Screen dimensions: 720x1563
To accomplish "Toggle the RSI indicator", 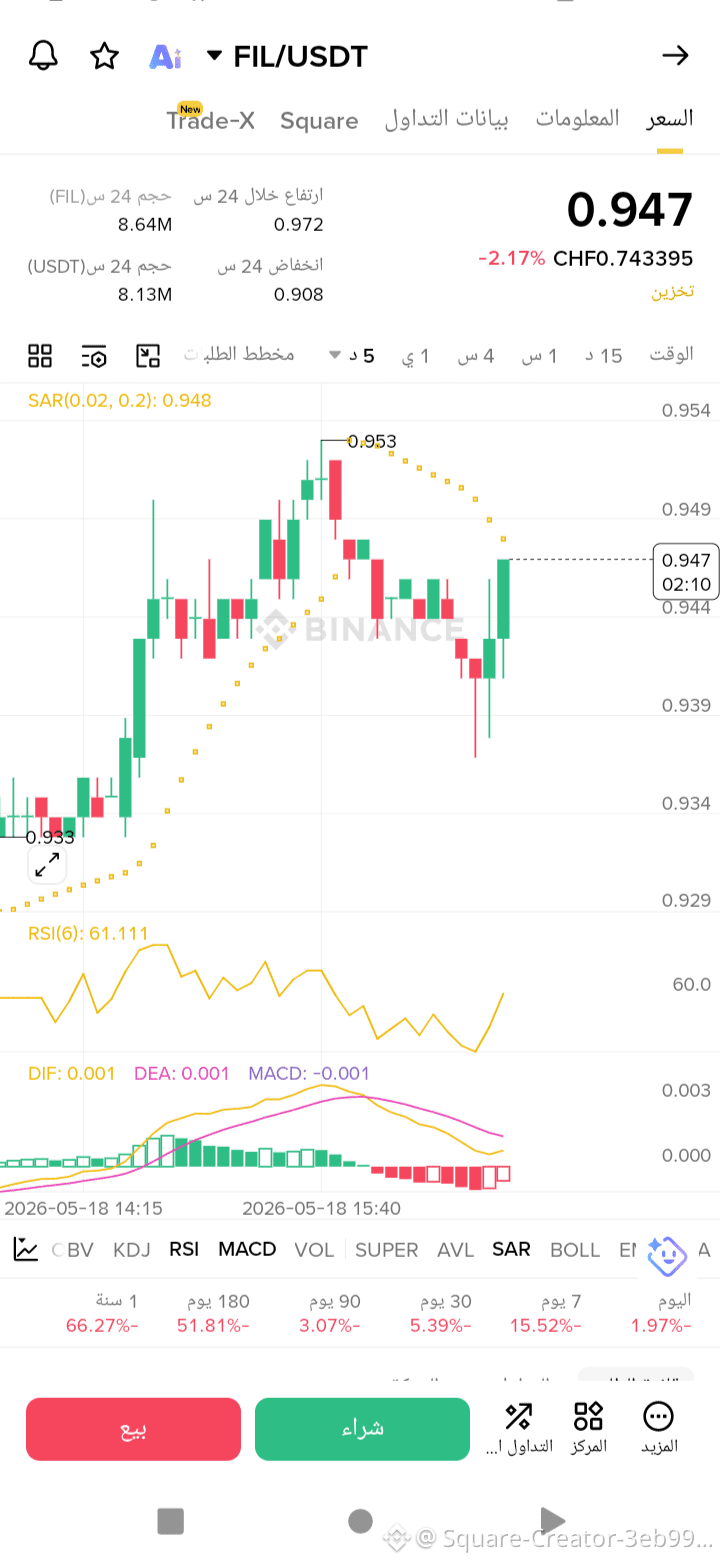I will (184, 1249).
